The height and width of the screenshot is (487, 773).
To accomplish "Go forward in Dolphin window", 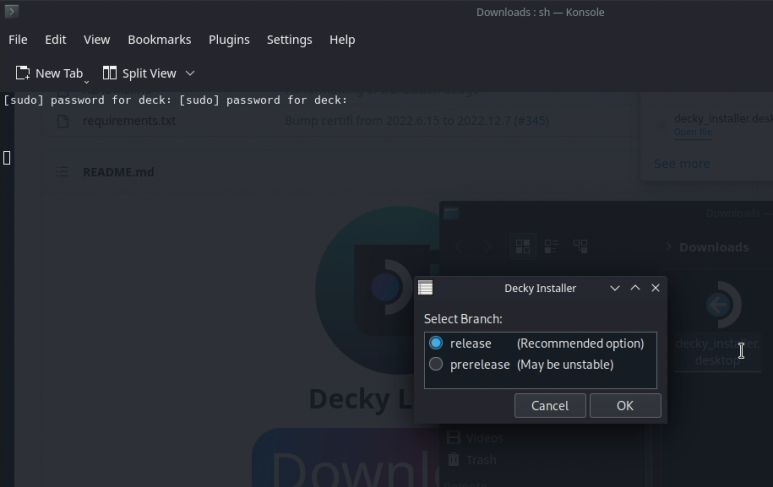I will click(x=488, y=247).
